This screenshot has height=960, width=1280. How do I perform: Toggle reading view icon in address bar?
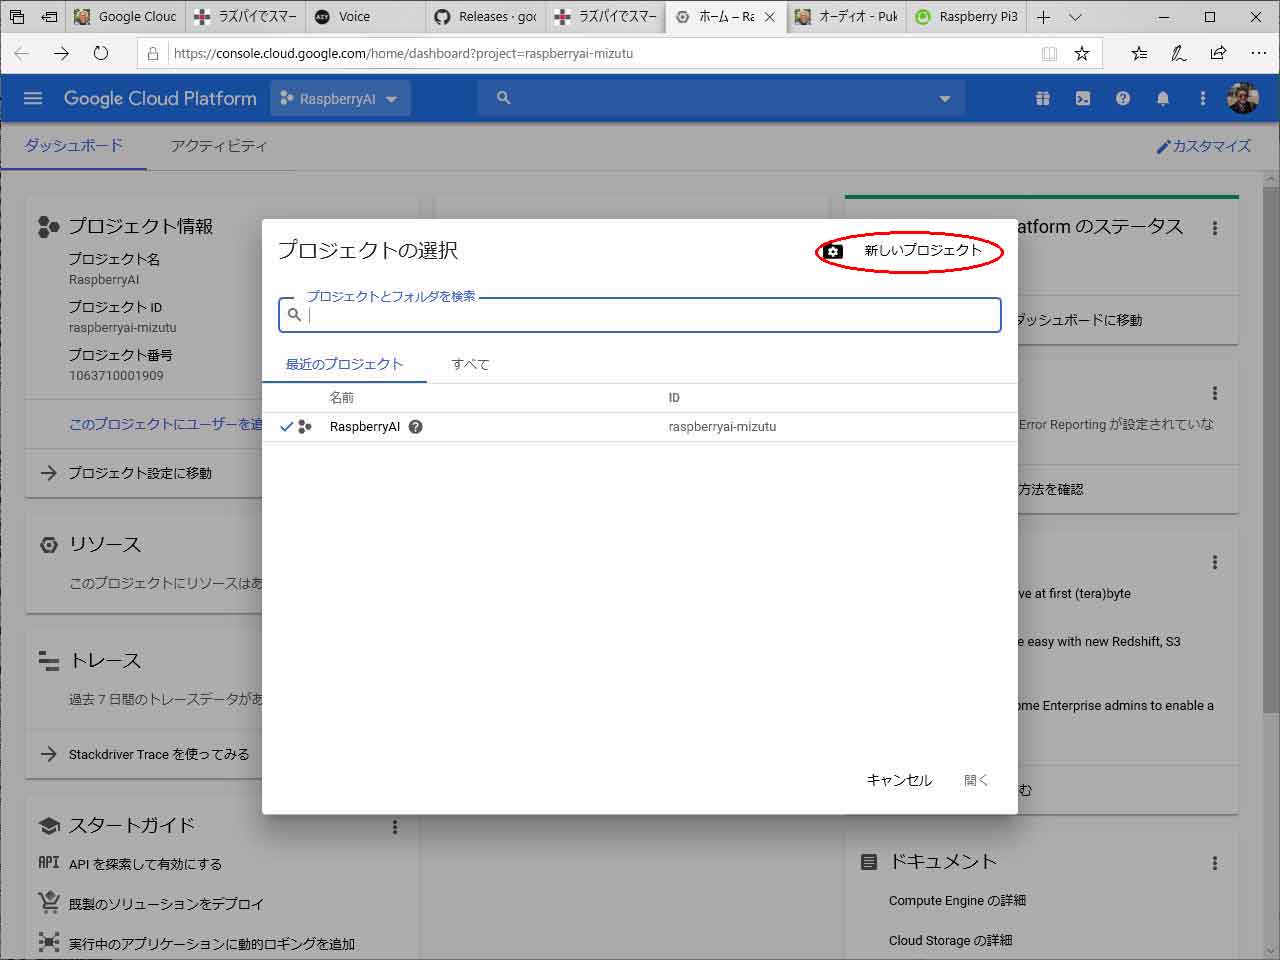click(1049, 53)
